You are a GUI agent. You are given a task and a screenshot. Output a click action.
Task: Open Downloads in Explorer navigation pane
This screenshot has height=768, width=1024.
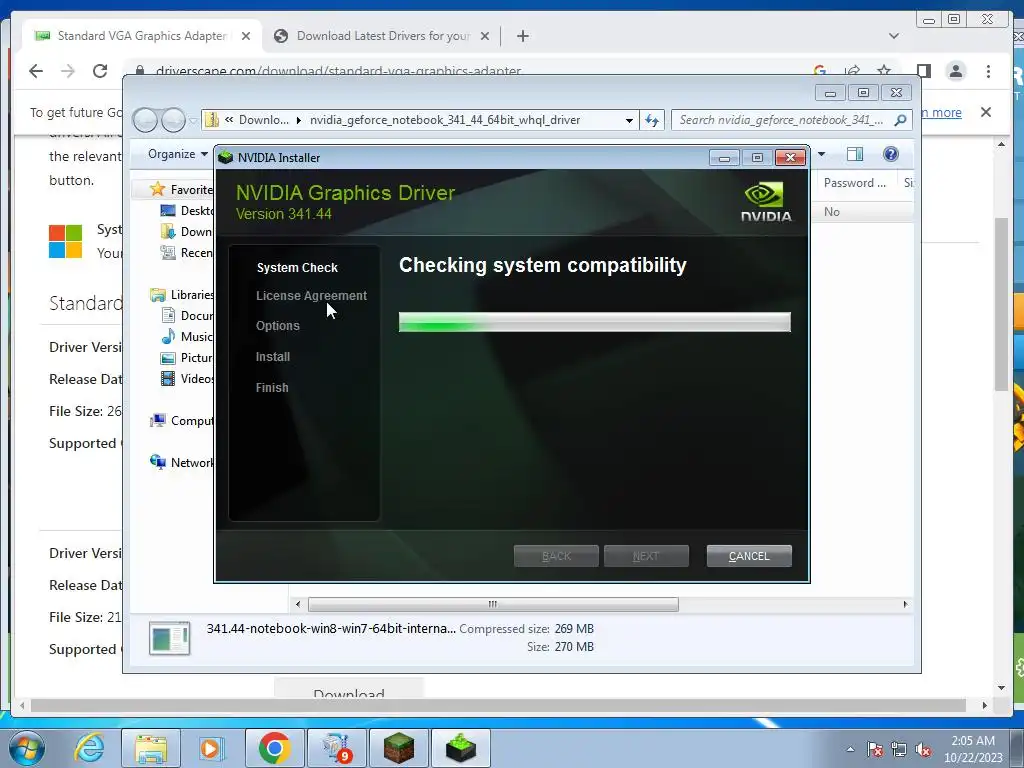coord(187,231)
